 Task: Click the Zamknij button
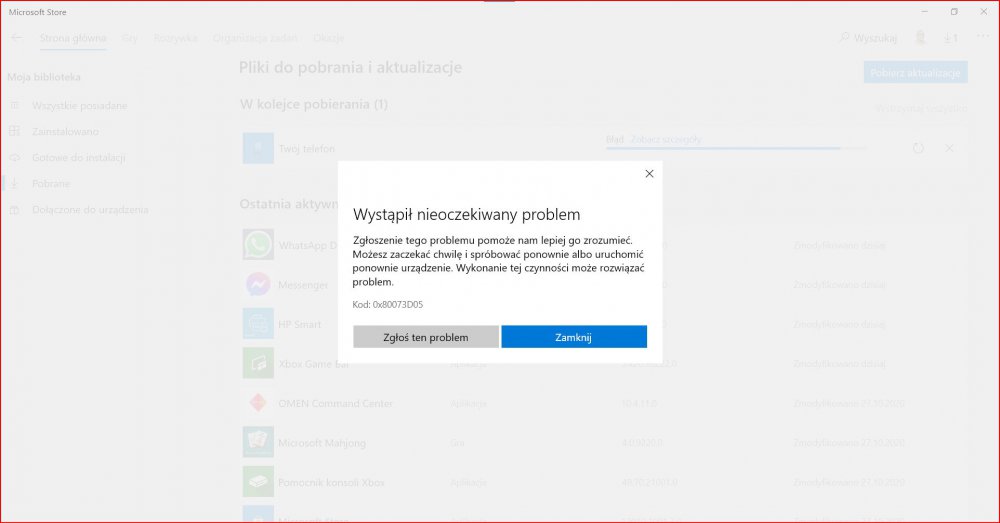[x=573, y=337]
